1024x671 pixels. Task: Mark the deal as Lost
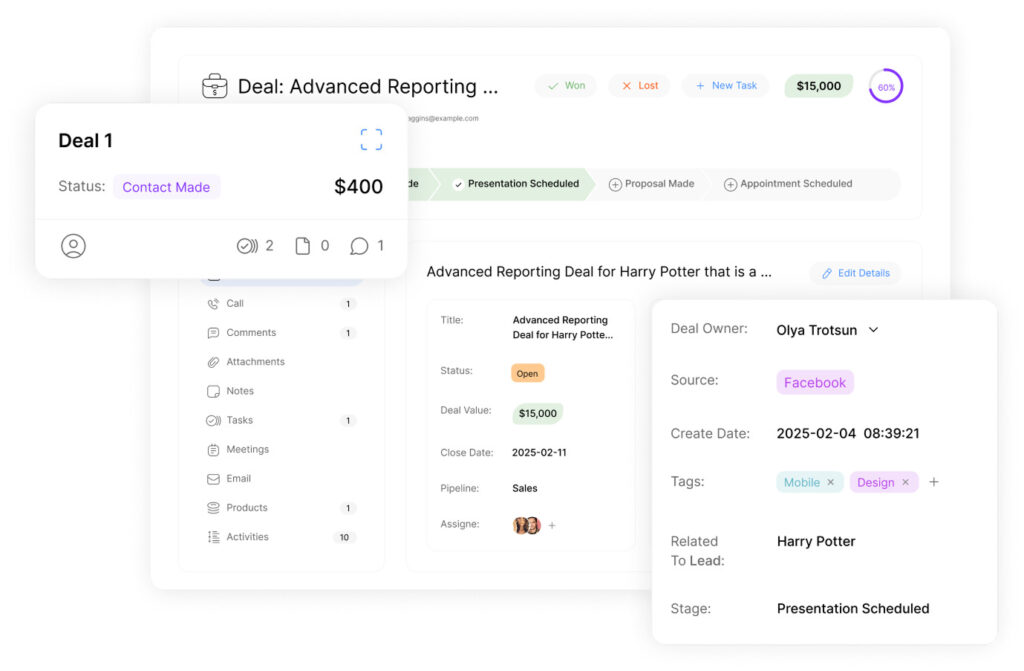click(640, 86)
